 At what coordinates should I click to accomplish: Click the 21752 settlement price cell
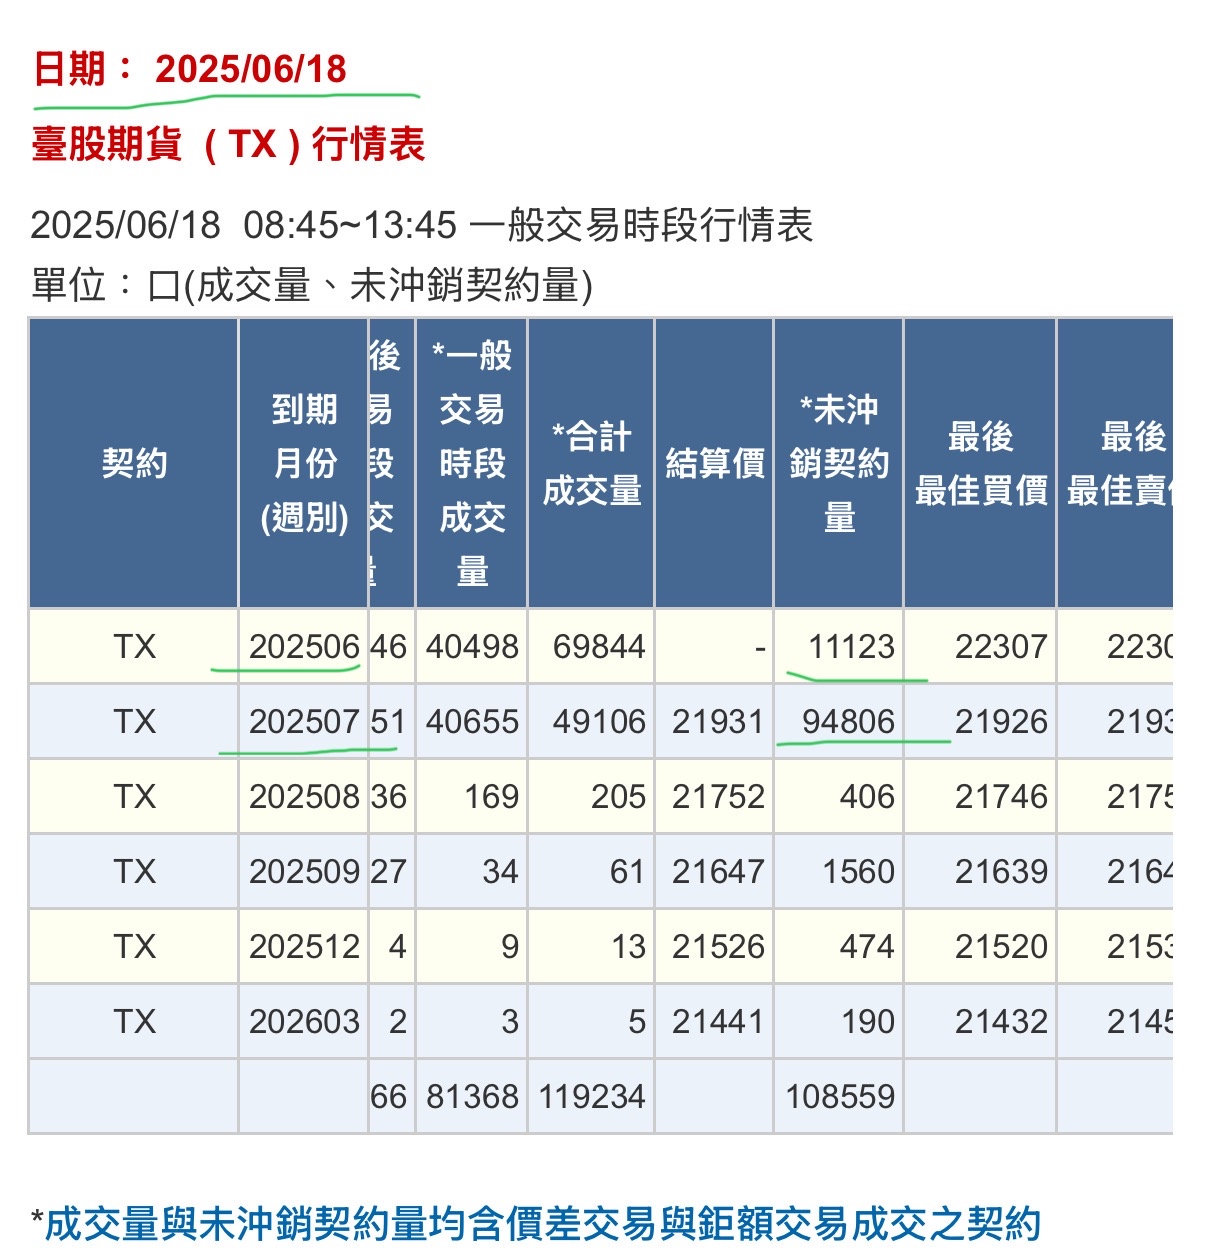(x=714, y=797)
